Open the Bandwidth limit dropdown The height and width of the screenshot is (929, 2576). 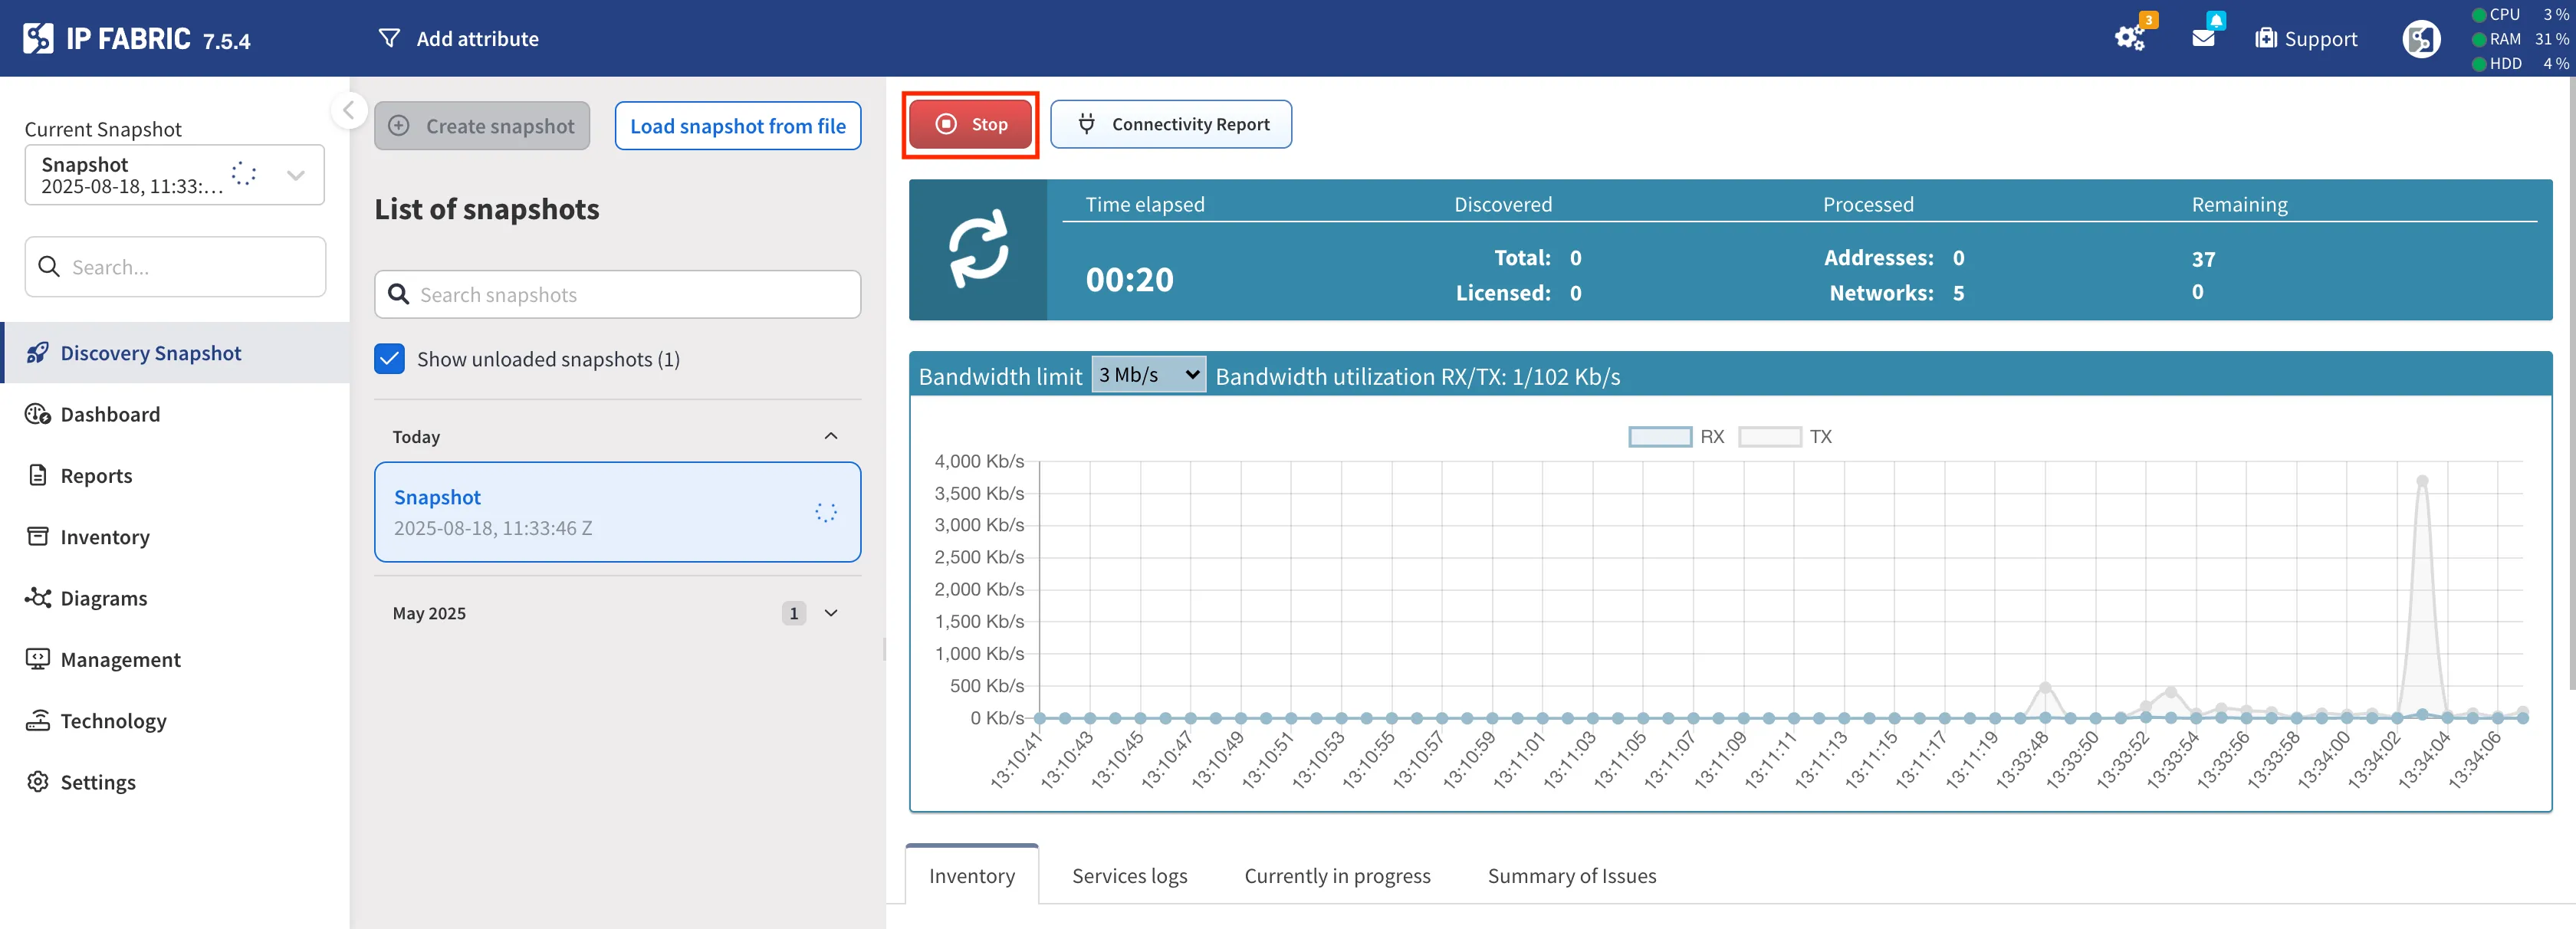[x=1148, y=375]
